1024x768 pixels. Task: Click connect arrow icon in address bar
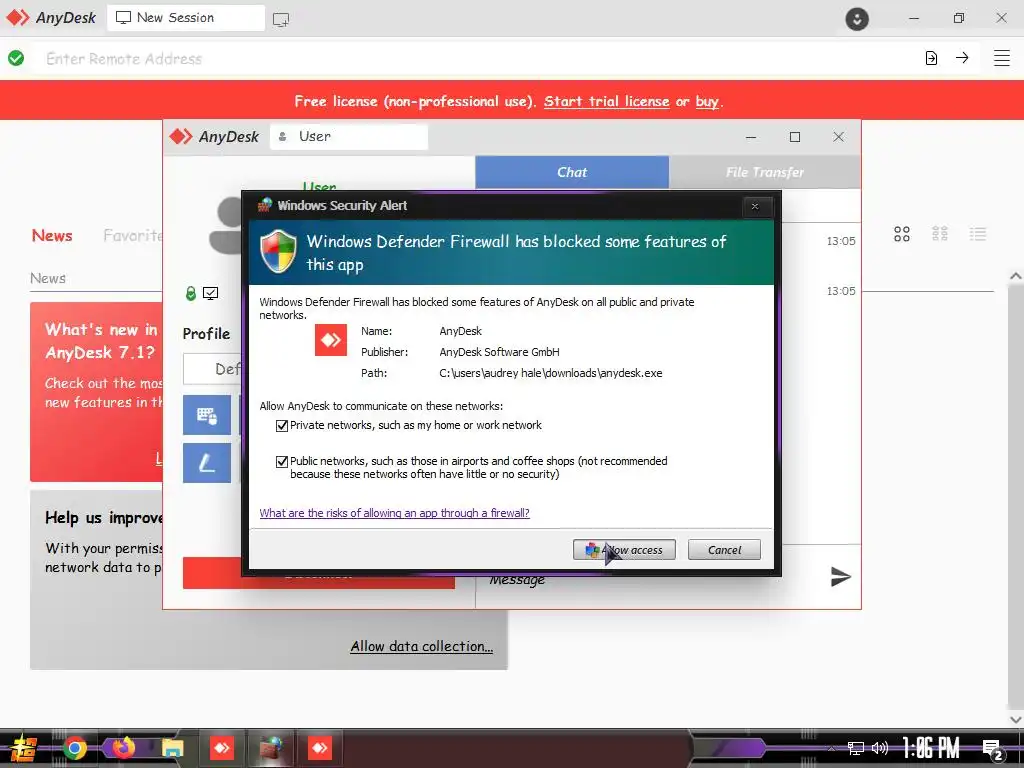tap(962, 58)
